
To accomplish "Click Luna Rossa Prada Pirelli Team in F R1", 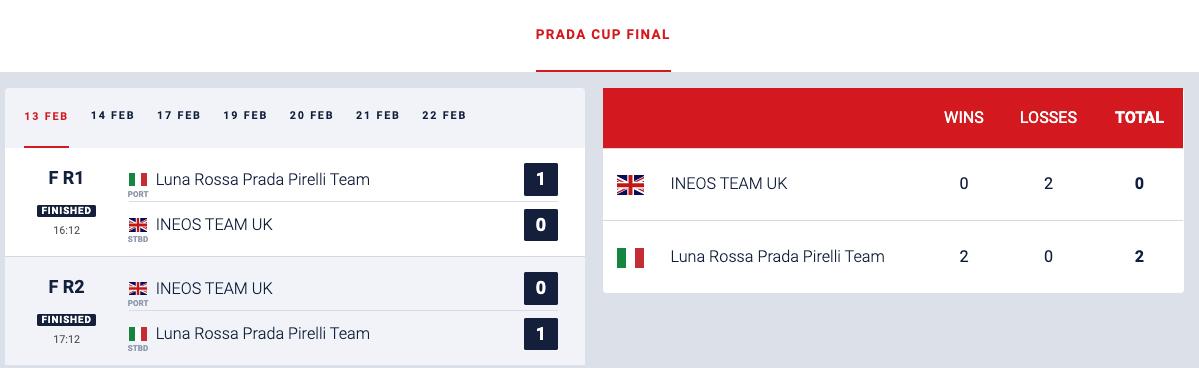I will pyautogui.click(x=262, y=180).
